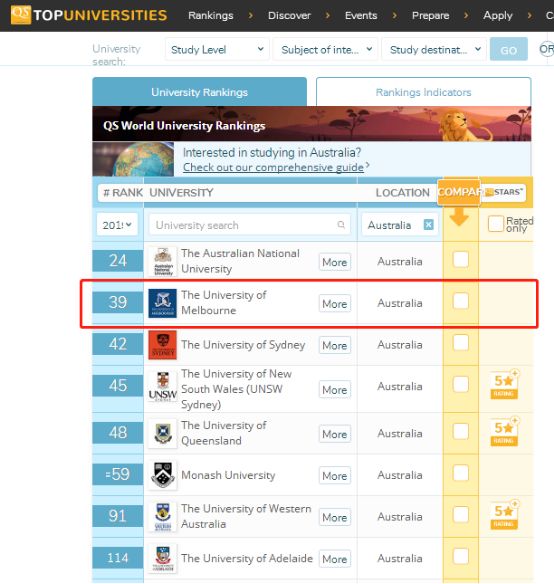Open The University of Sydney name link
The image size is (554, 584).
243,345
